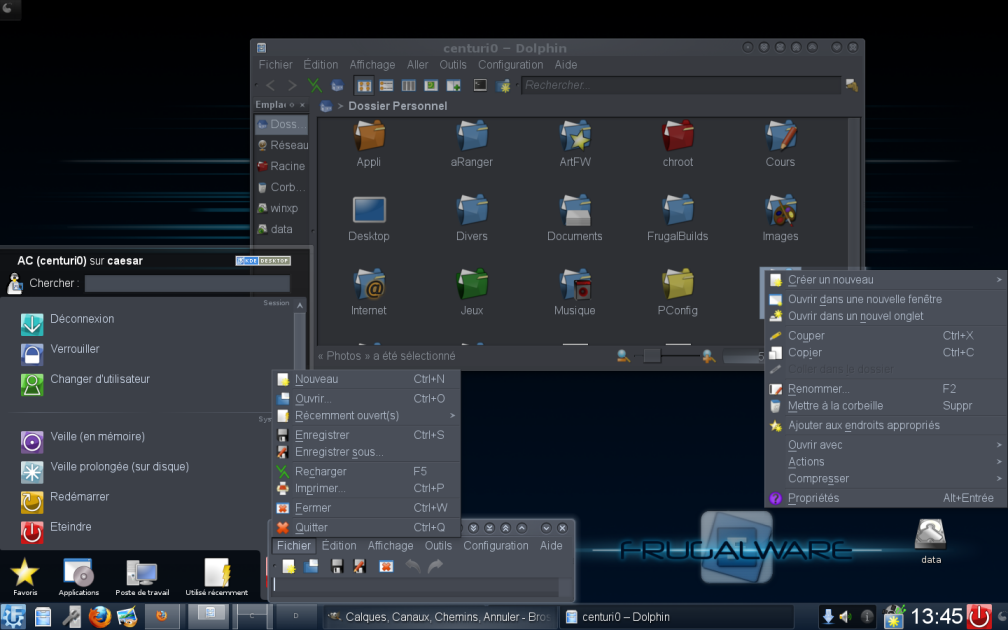
Task: Open the Appli folder
Action: (x=369, y=145)
